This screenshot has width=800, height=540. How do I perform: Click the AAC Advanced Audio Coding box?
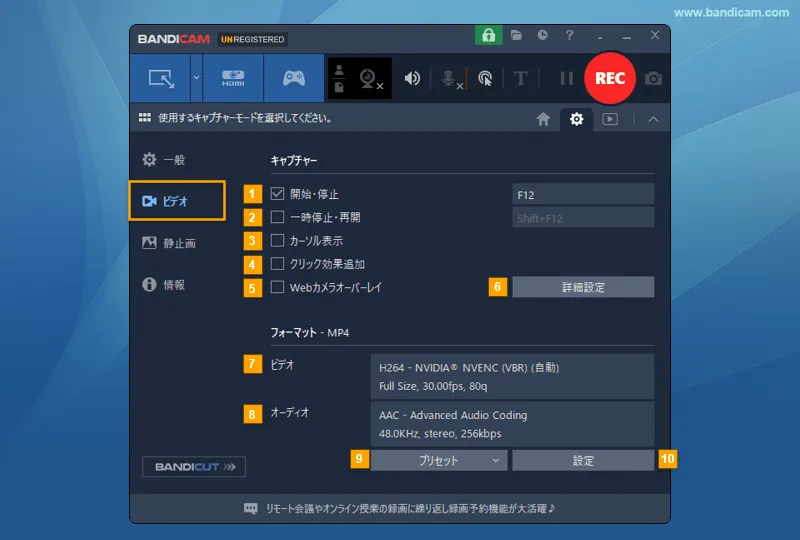[512, 424]
